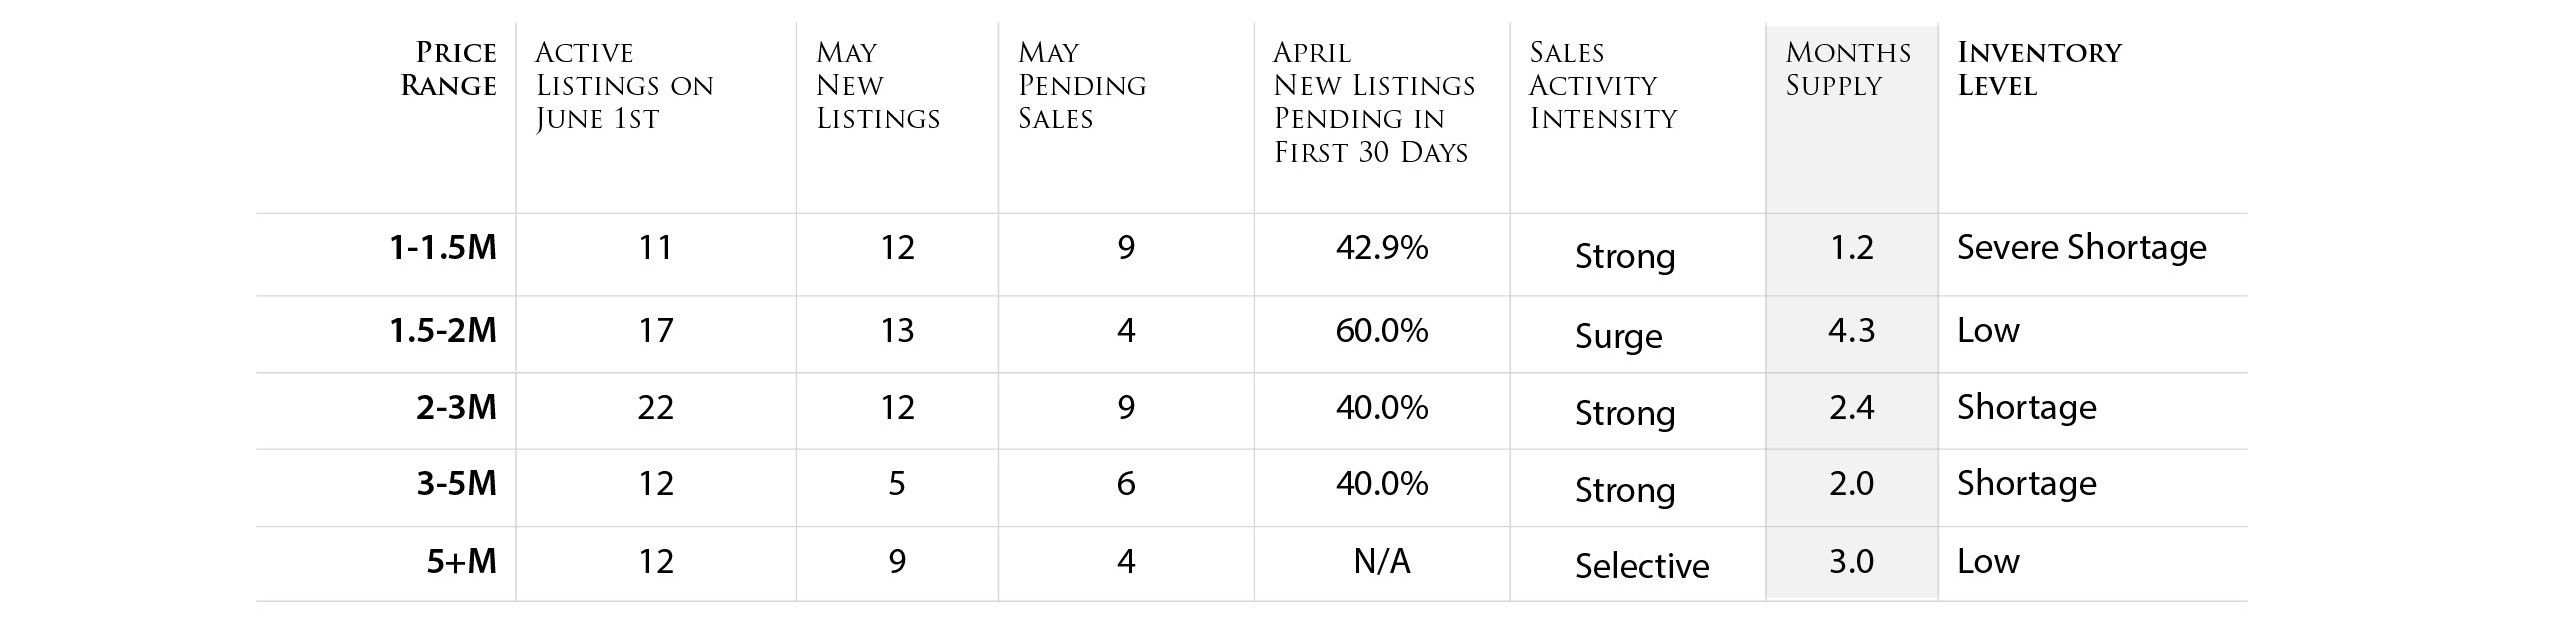Viewport: 2550px width, 624px height.
Task: Select the Months Supply column header
Action: coord(1848,69)
